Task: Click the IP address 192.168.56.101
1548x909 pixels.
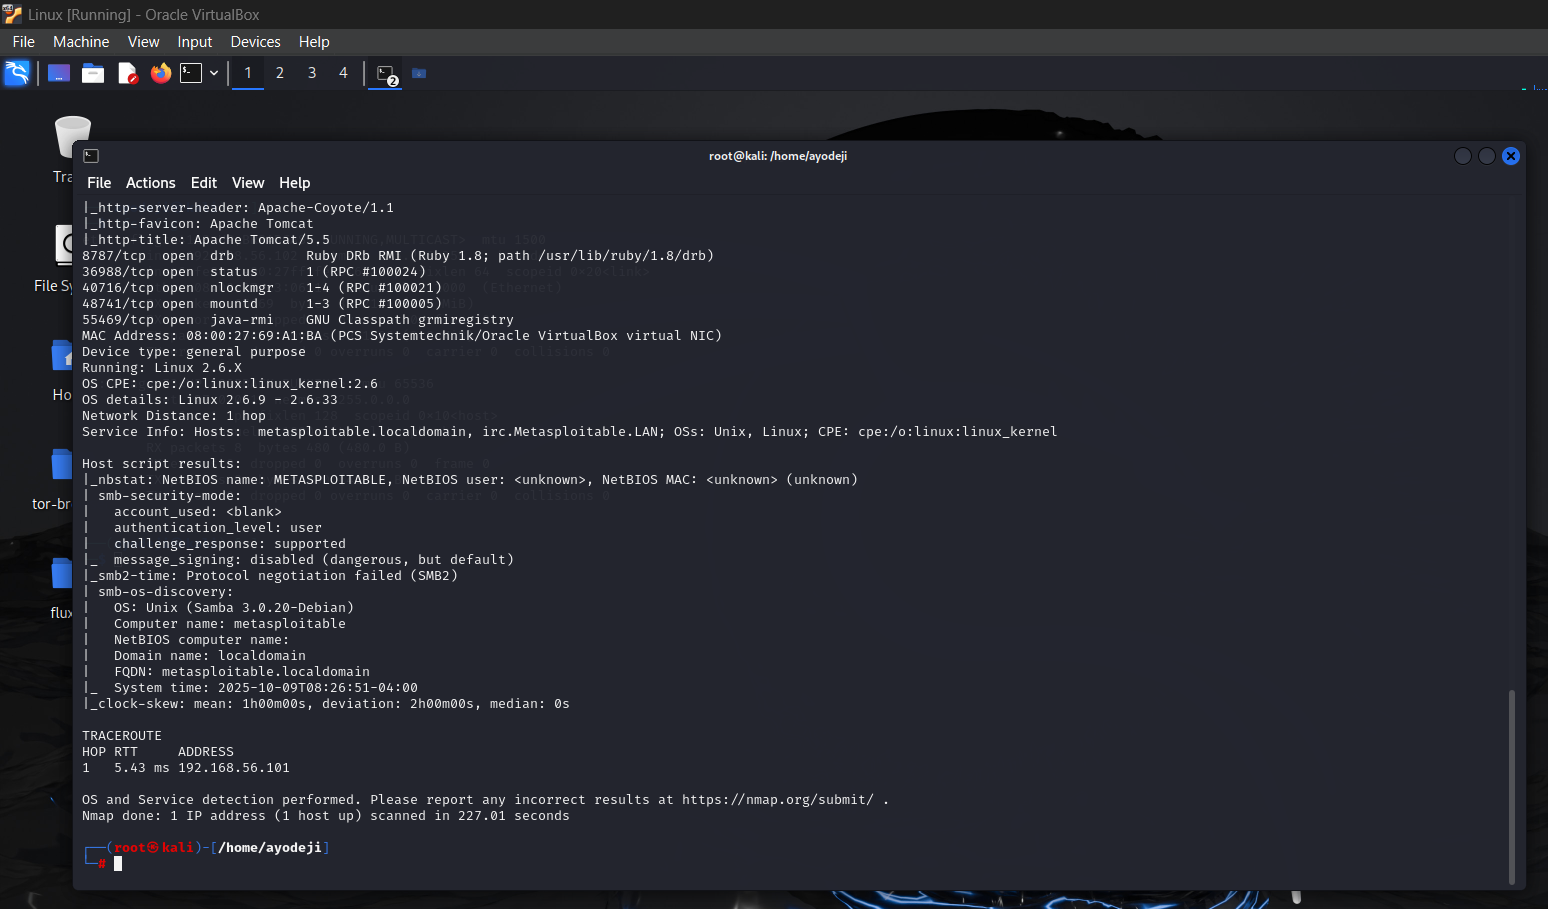Action: [x=234, y=768]
